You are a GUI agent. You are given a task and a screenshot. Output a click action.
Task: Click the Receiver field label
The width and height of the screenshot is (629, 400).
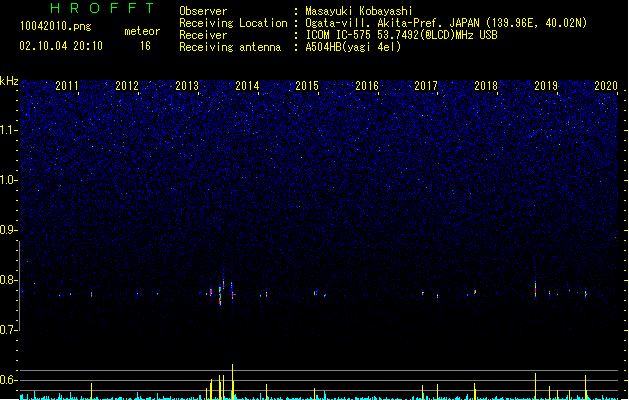point(203,35)
